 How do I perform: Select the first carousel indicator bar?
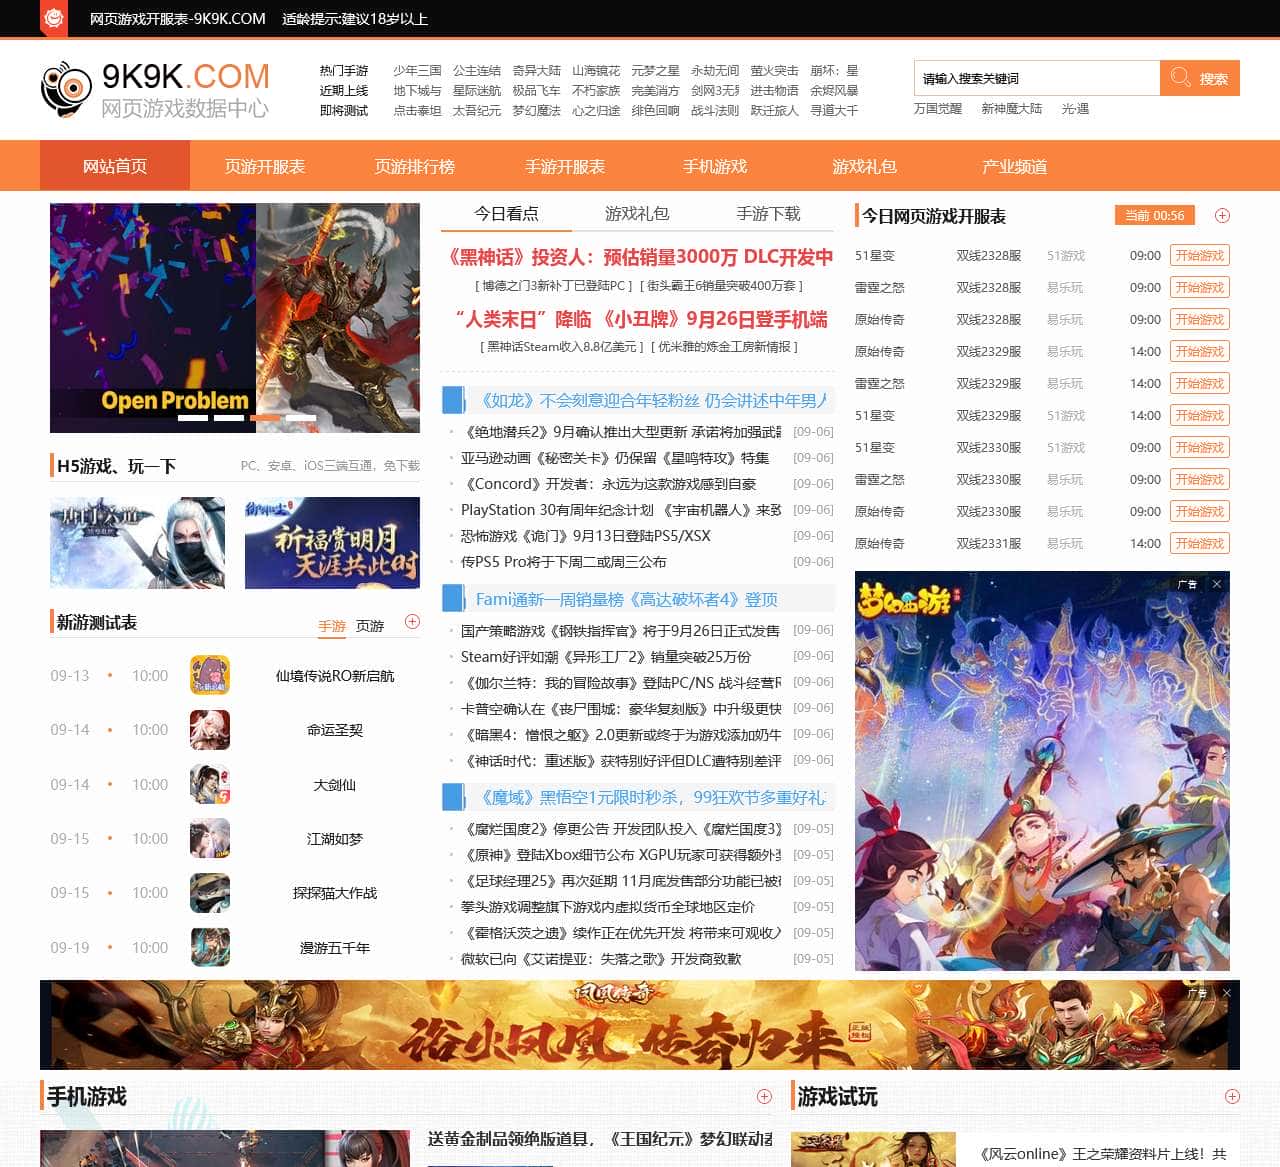(193, 418)
